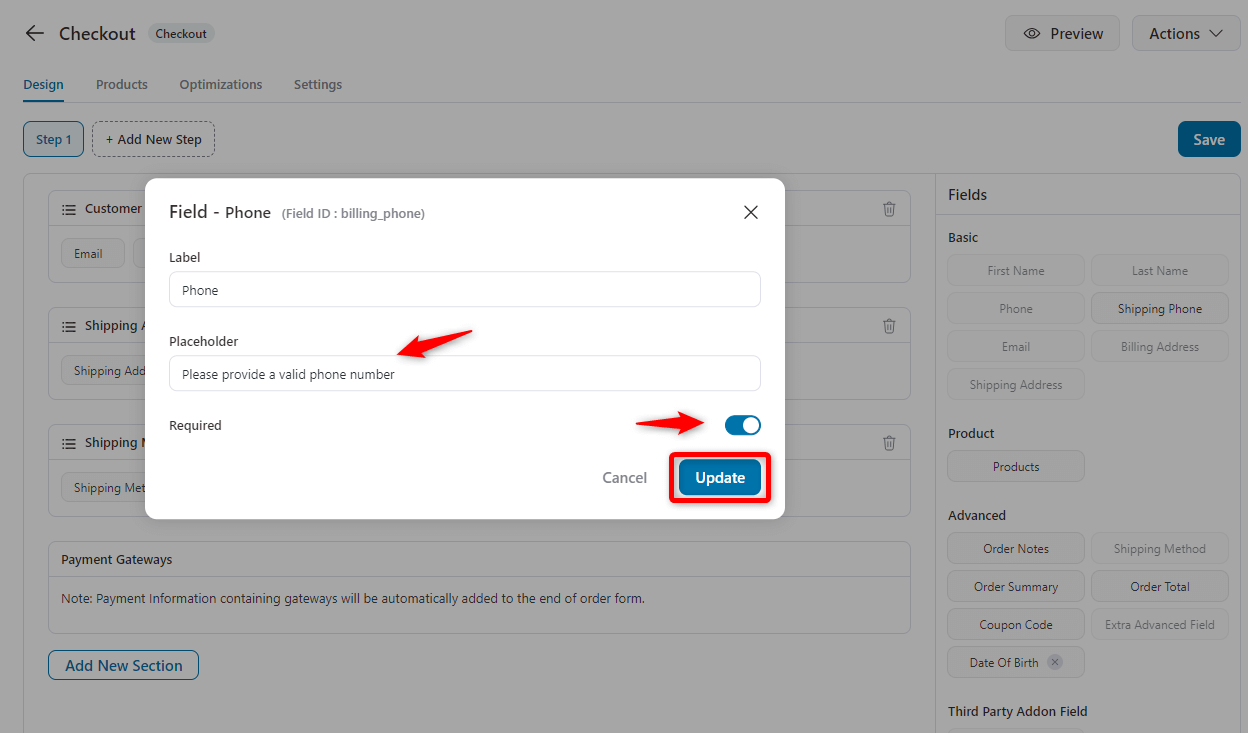This screenshot has height=733, width=1248.
Task: Click Add New Step
Action: coord(154,139)
